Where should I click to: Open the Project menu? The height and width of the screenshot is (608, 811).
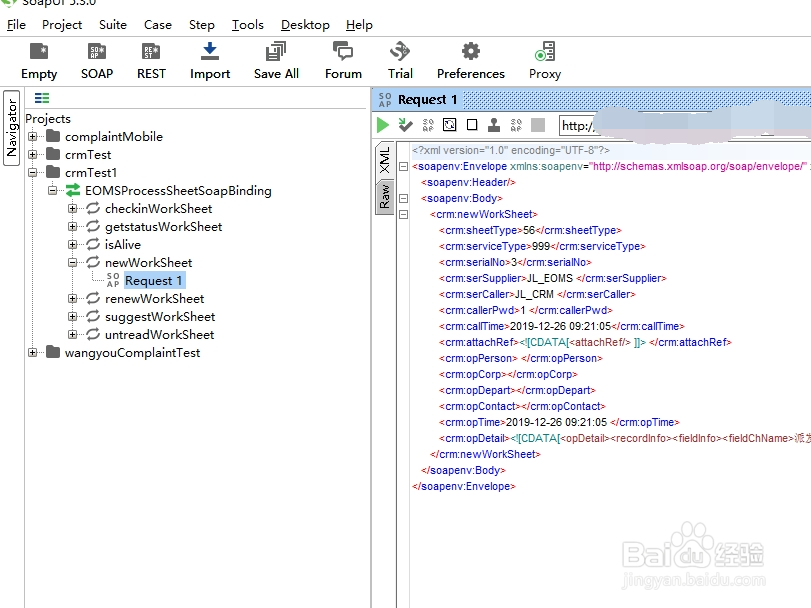[x=62, y=25]
